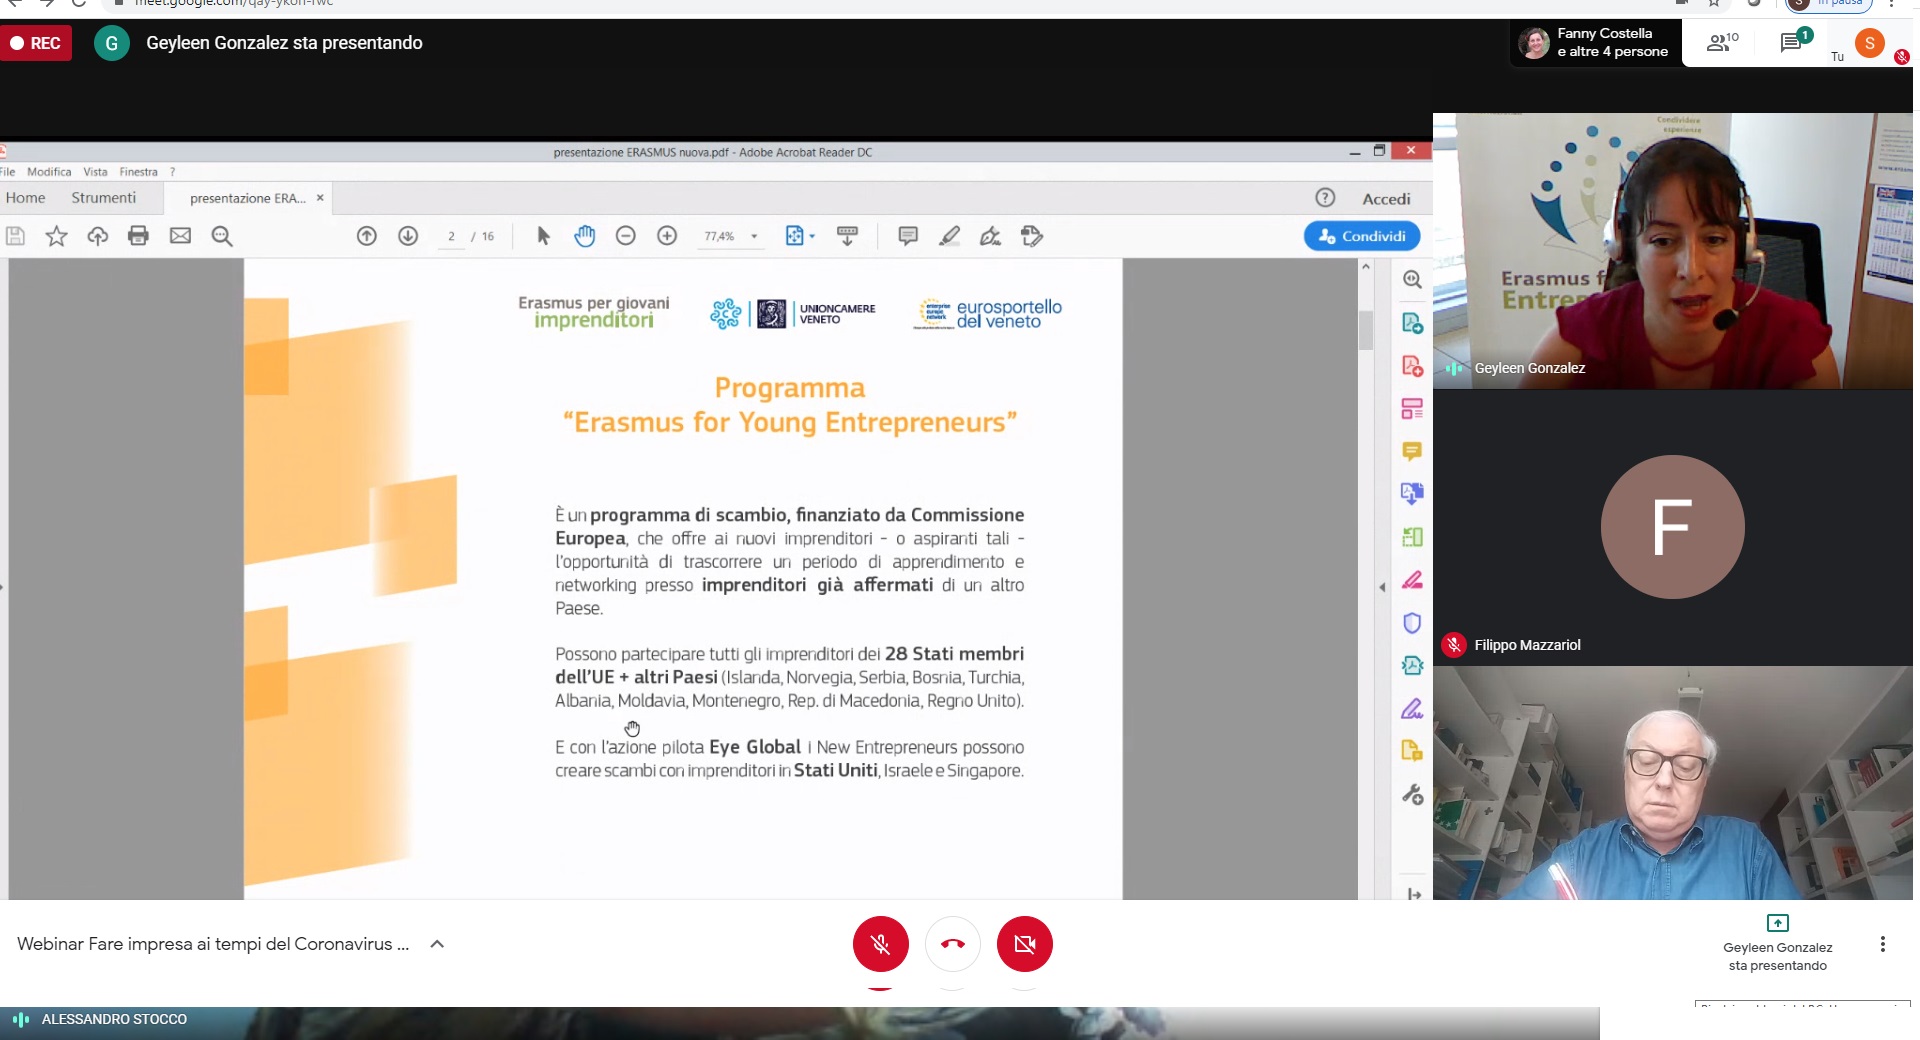Click the side panel magnifier plus icon

point(1412,280)
